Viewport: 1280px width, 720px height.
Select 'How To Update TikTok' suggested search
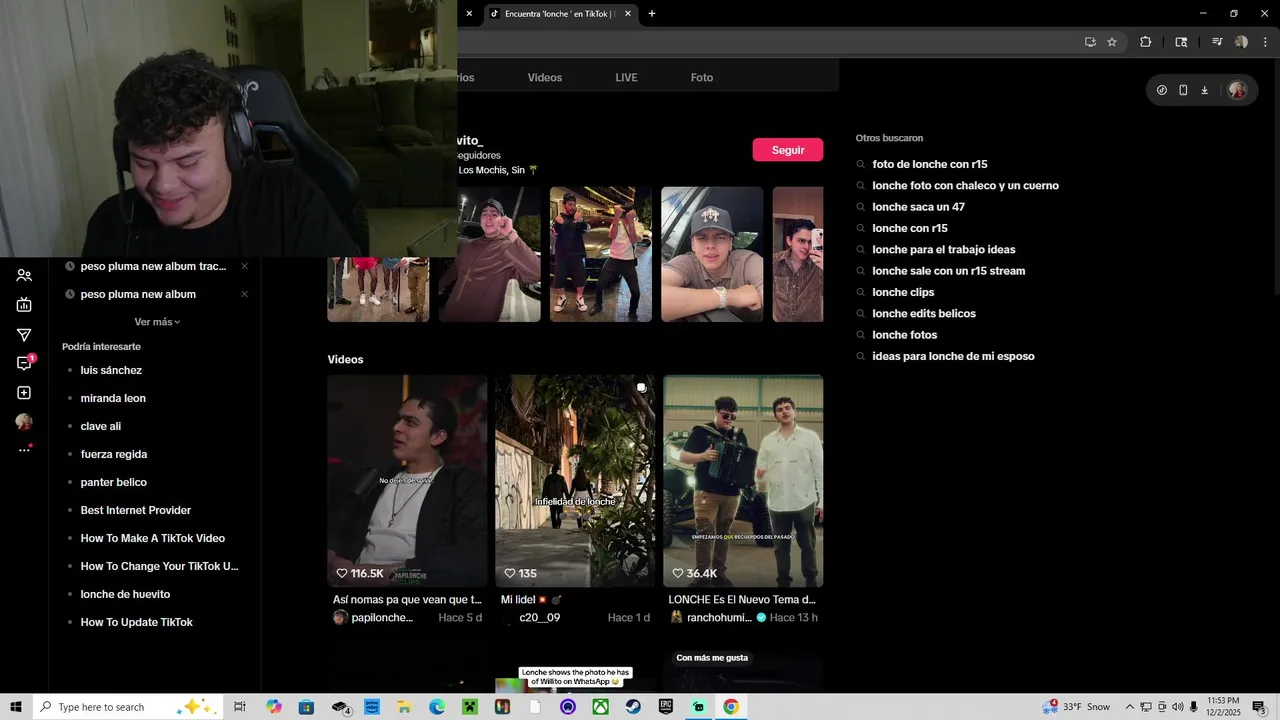(x=137, y=622)
